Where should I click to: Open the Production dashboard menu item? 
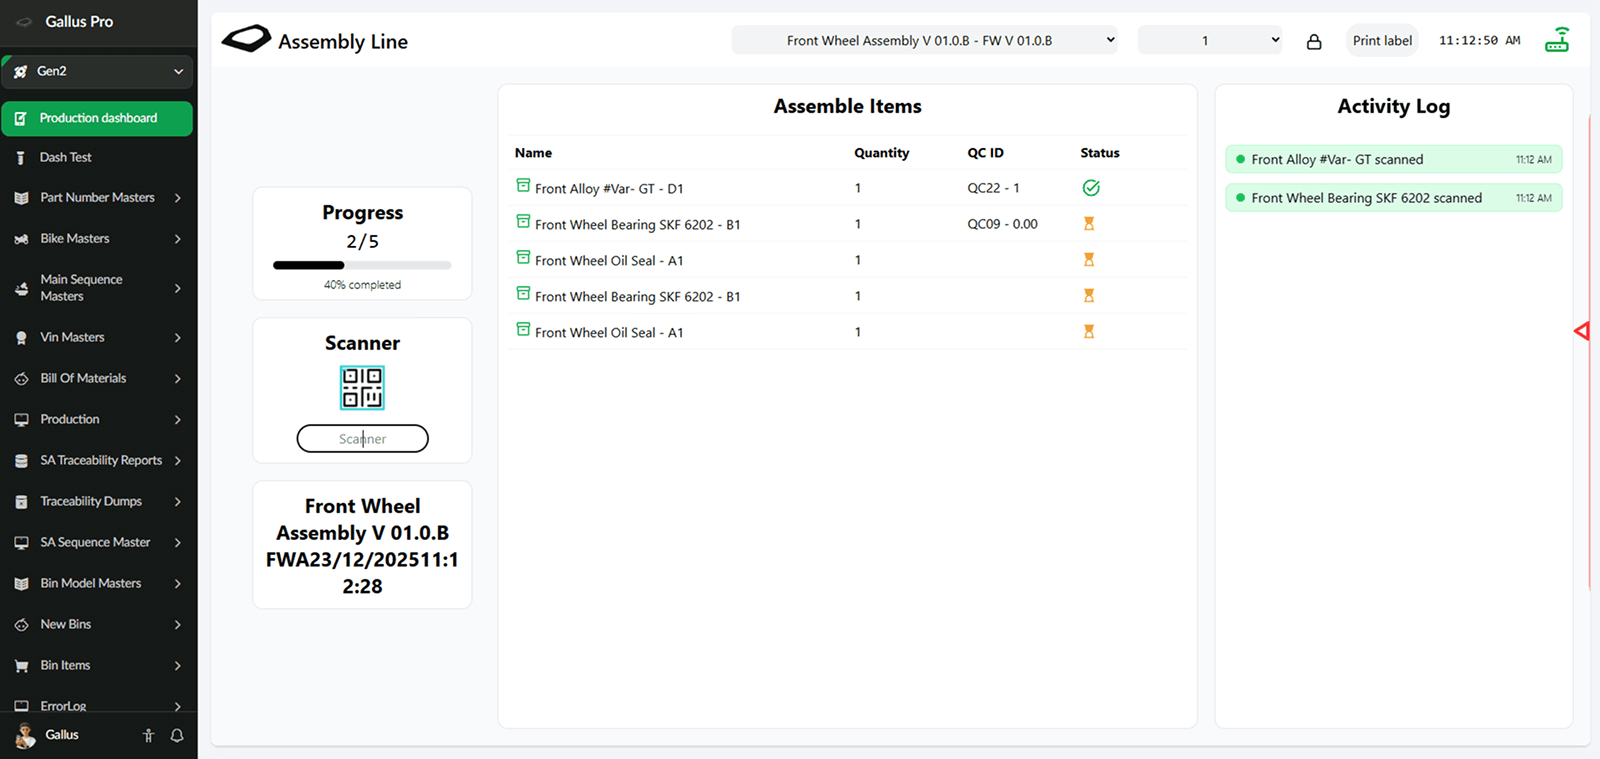pos(97,118)
